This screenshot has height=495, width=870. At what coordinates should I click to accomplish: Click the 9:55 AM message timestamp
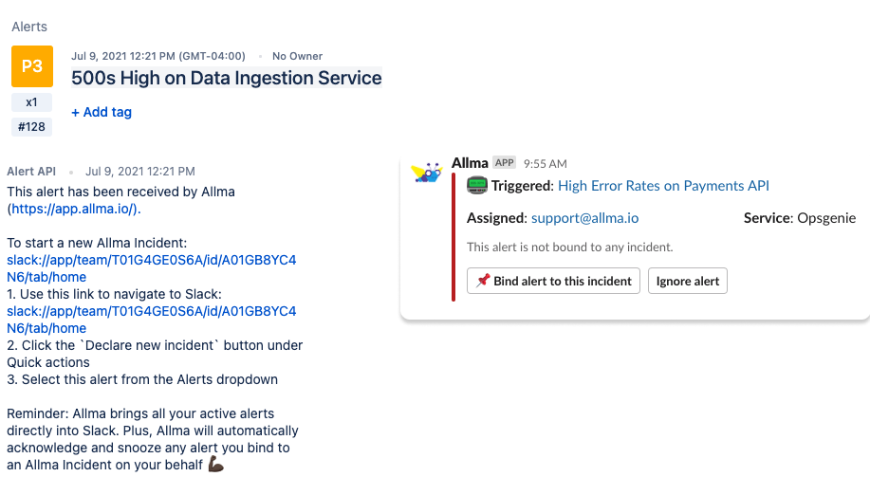545,163
